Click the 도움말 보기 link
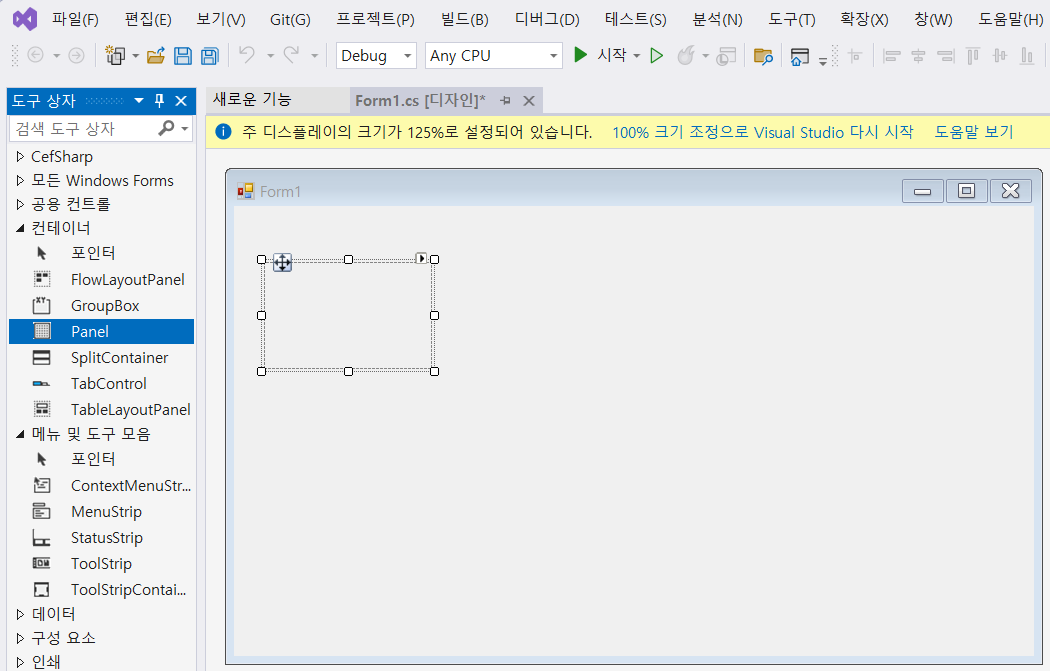 974,132
